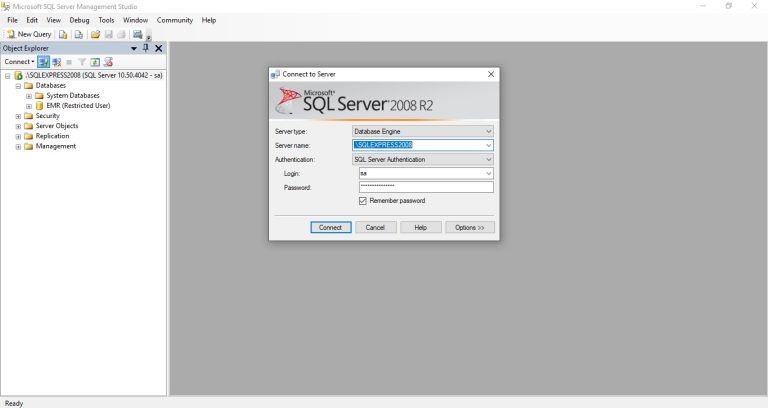Click the Filter funnel icon in Object Explorer
The image size is (768, 408).
pos(82,62)
